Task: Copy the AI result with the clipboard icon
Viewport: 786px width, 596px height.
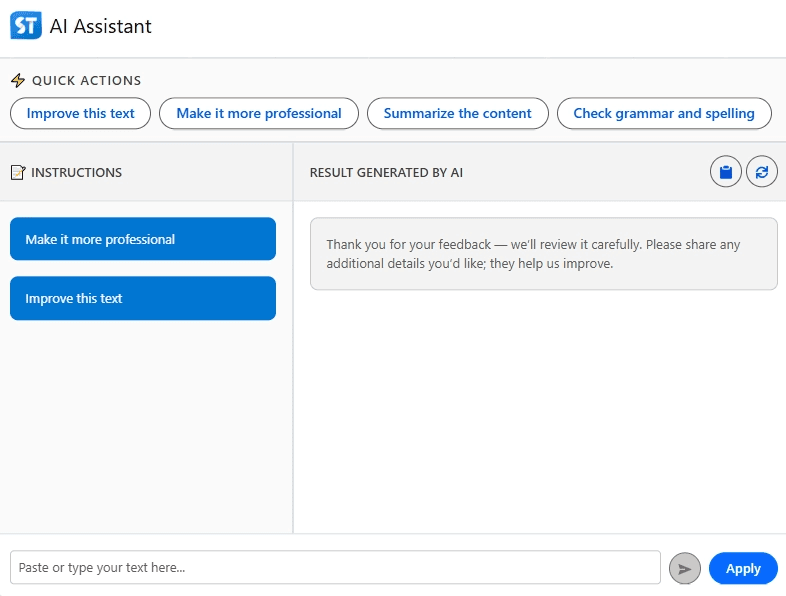Action: pyautogui.click(x=726, y=172)
